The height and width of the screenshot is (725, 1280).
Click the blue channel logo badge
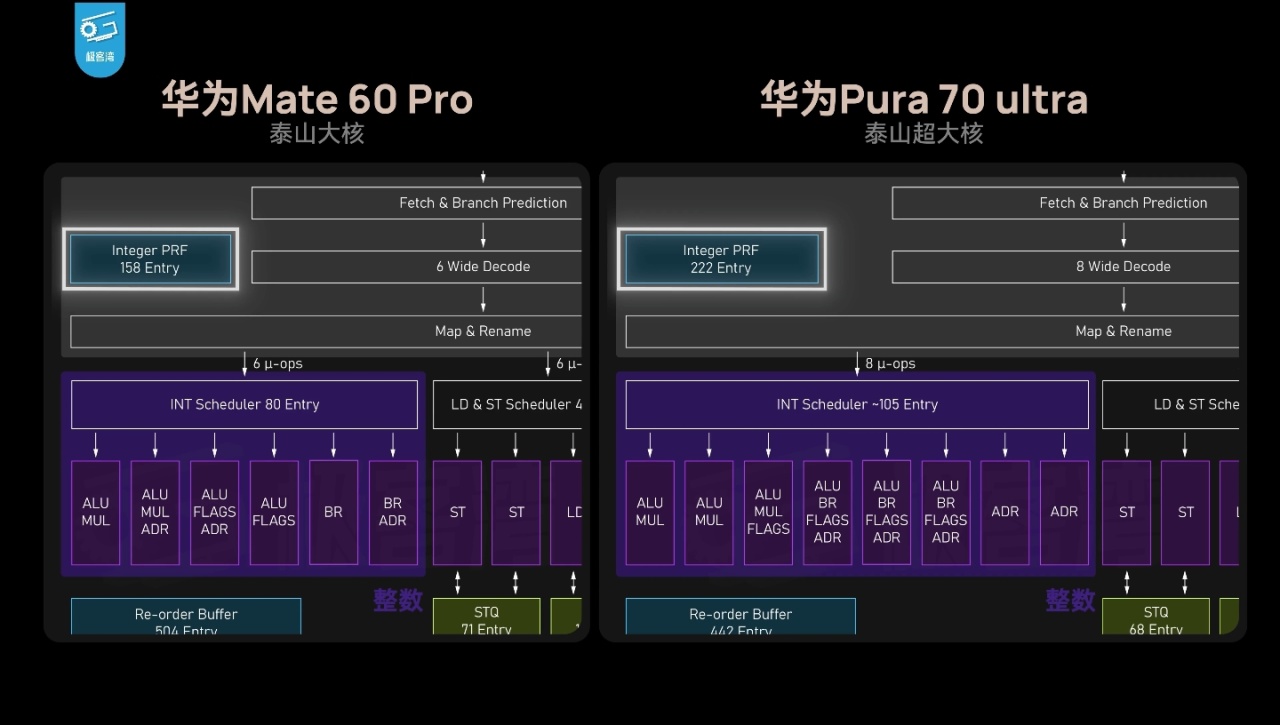pos(100,38)
